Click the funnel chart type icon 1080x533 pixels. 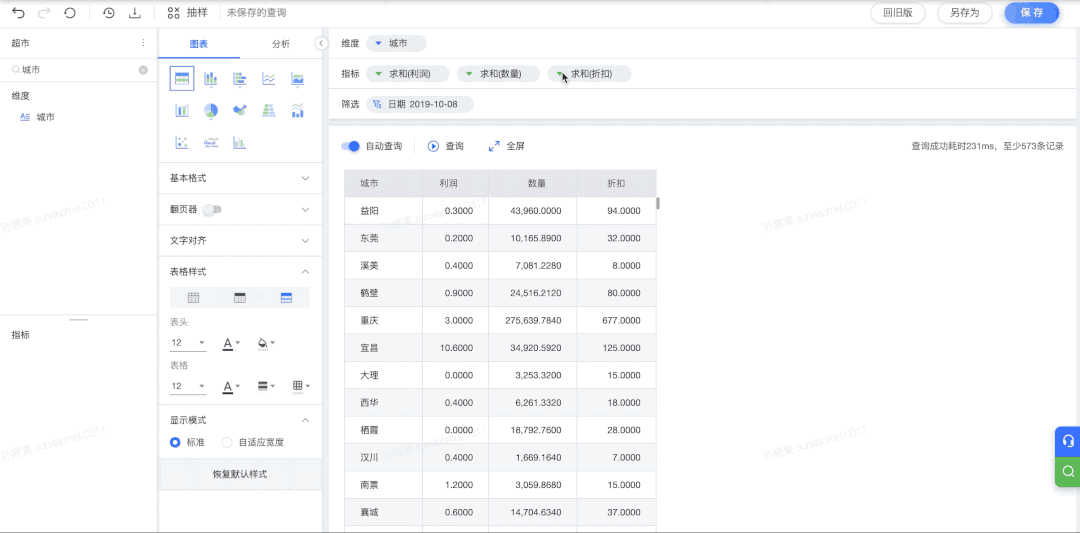tap(268, 111)
